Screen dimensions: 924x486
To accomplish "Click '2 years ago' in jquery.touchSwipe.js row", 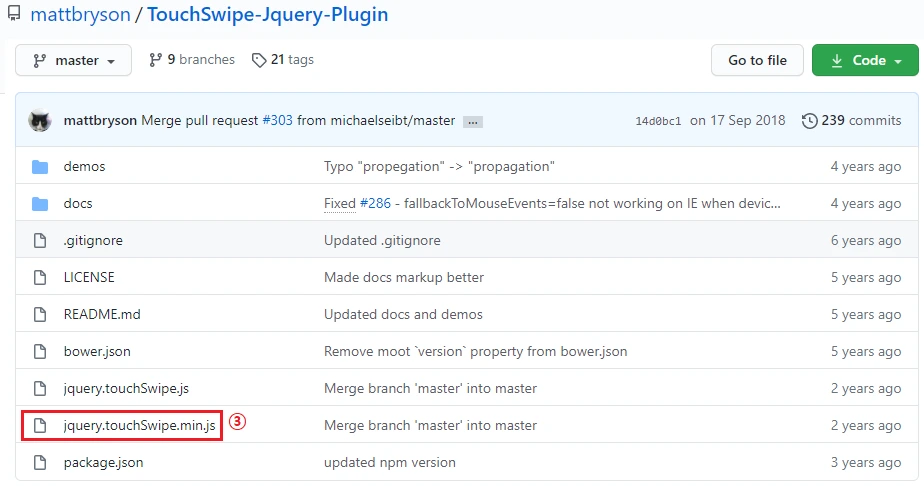I will point(866,389).
